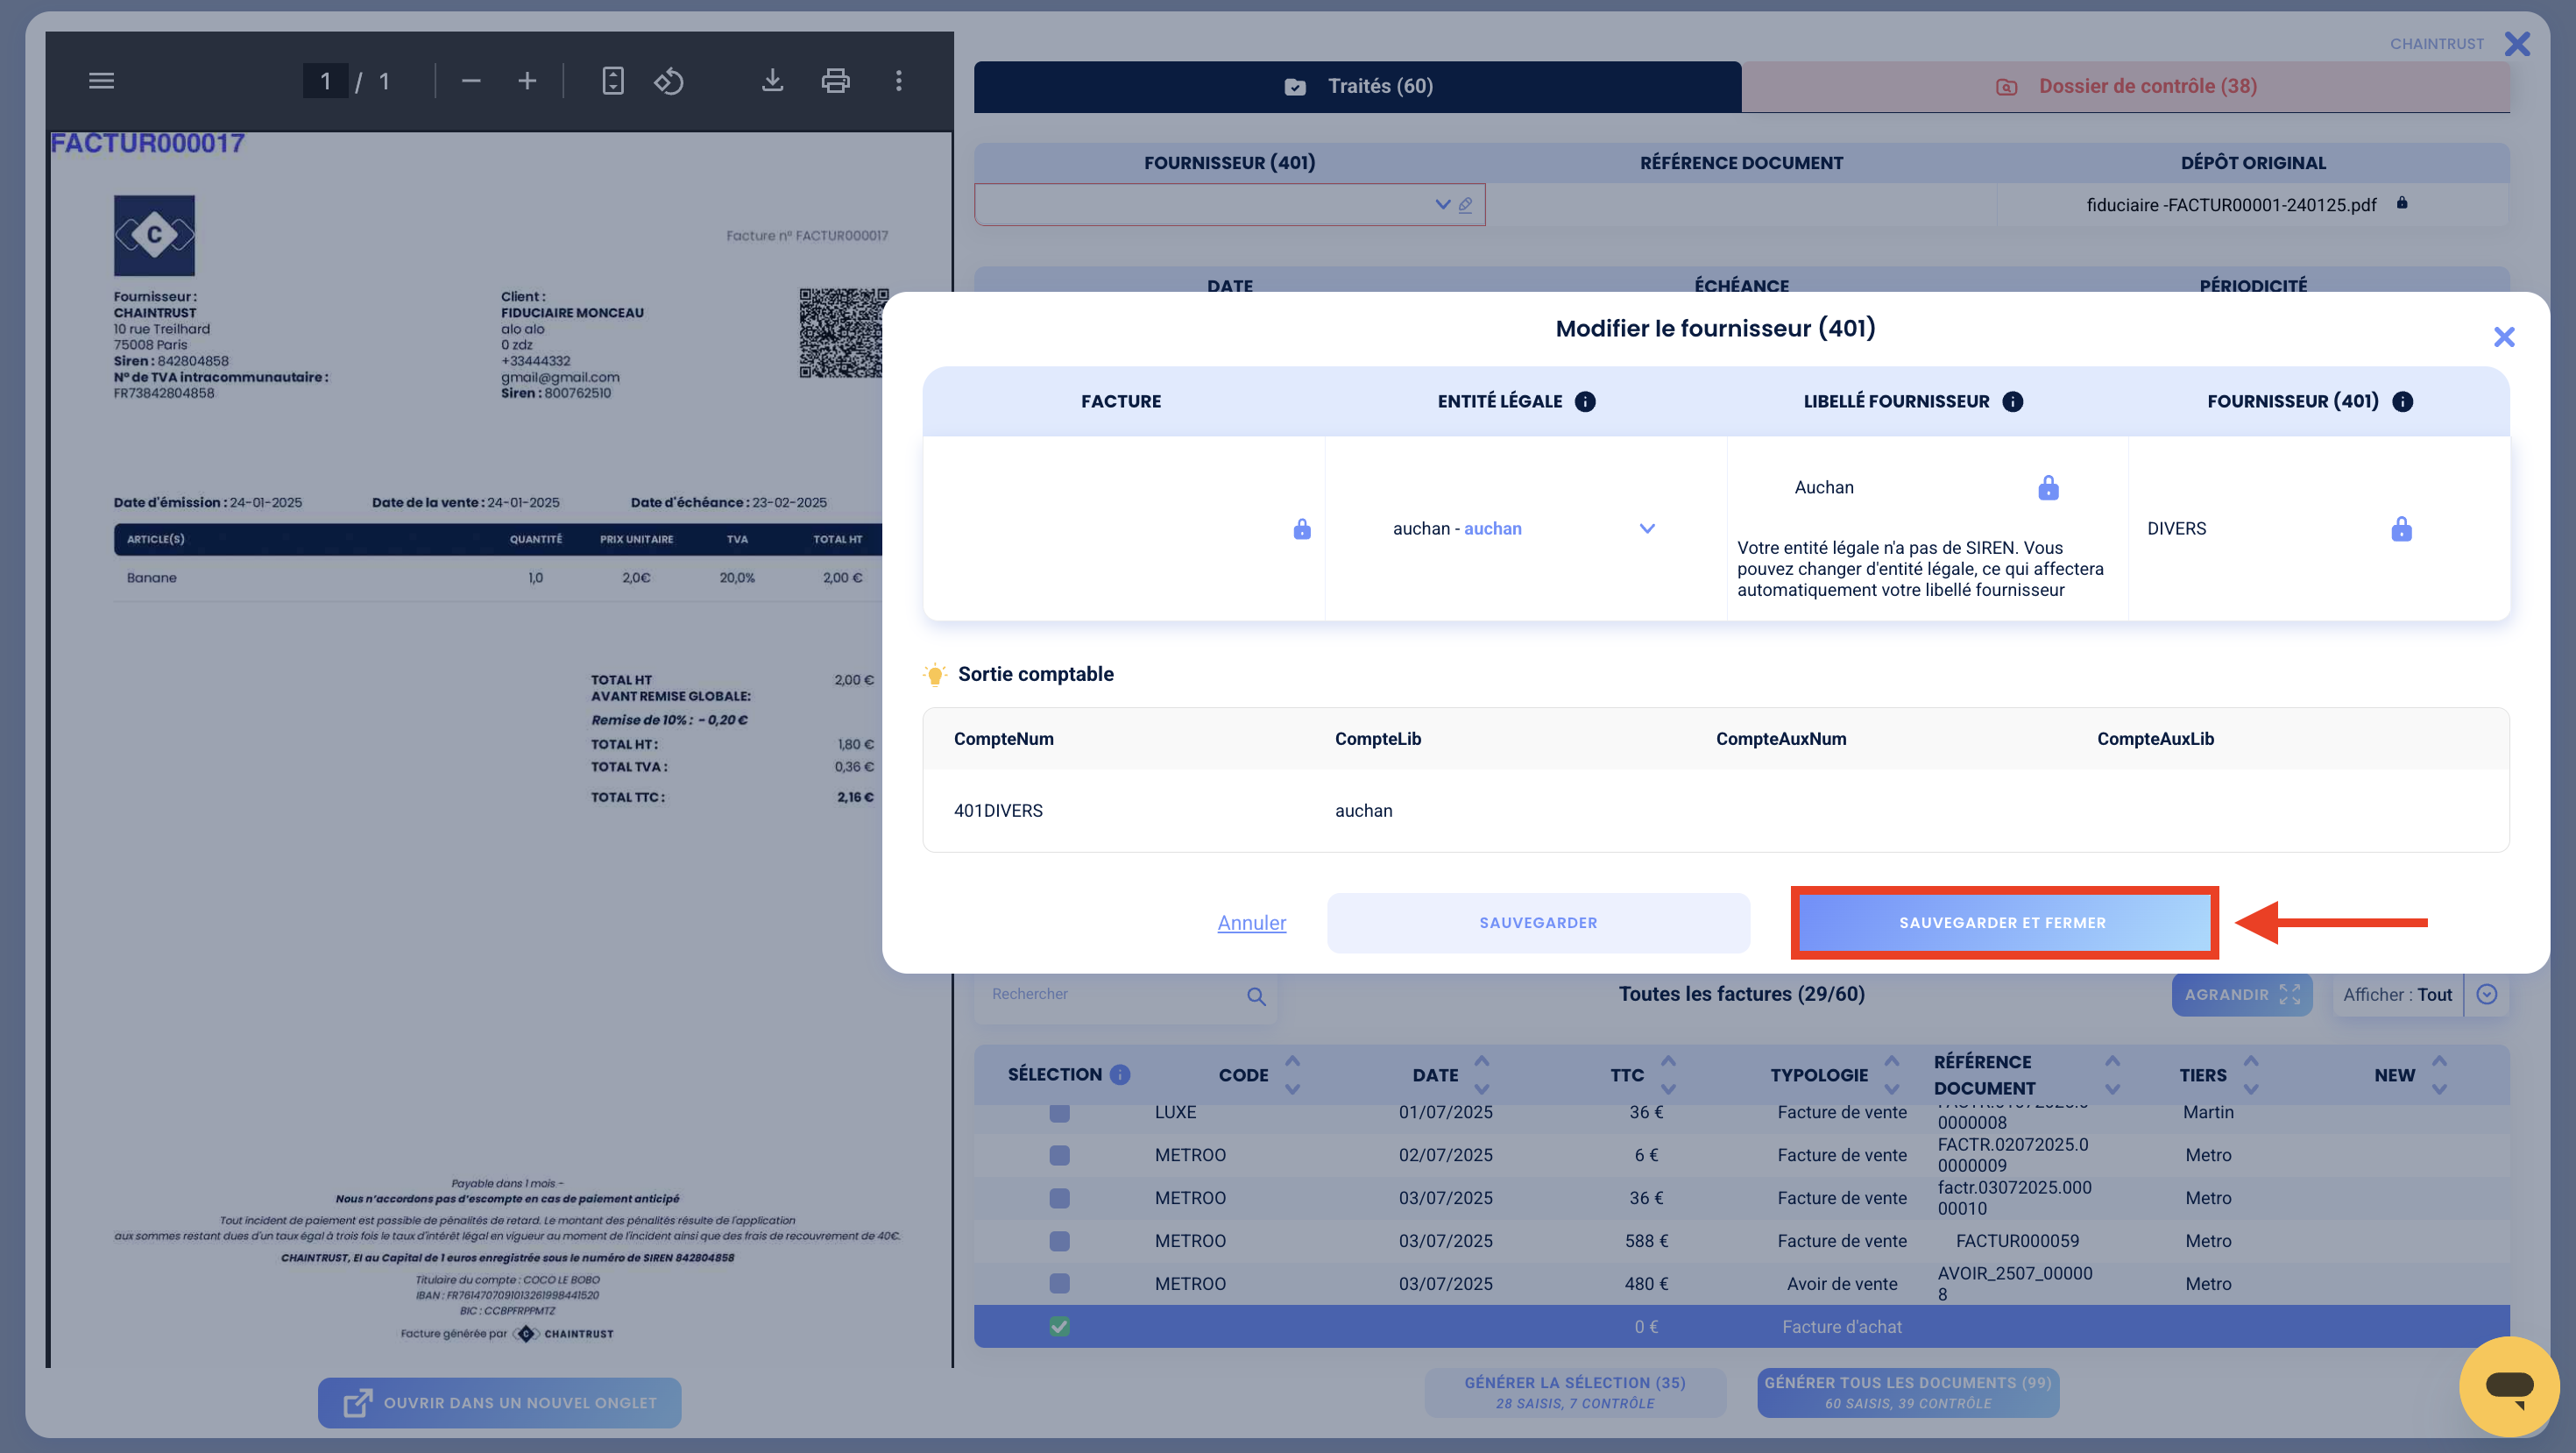Screen dimensions: 2576x1453
Task: Edit fournisseur pencil icon in background form
Action: [x=1465, y=205]
